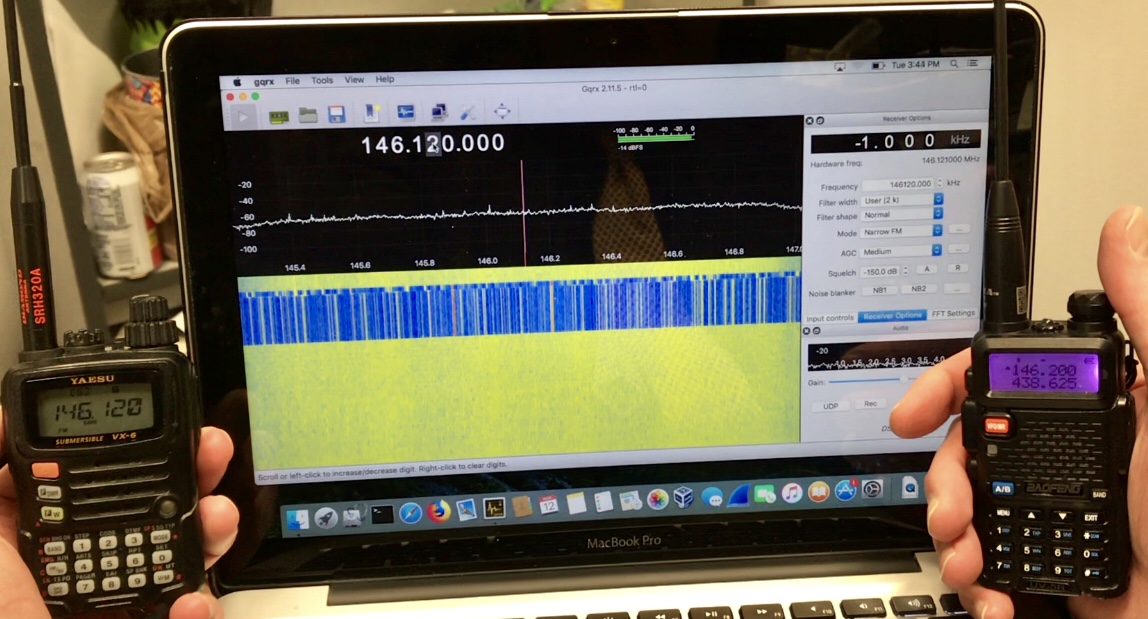Open Launchpad rocket in the Dock
Image resolution: width=1148 pixels, height=619 pixels.
tap(325, 518)
